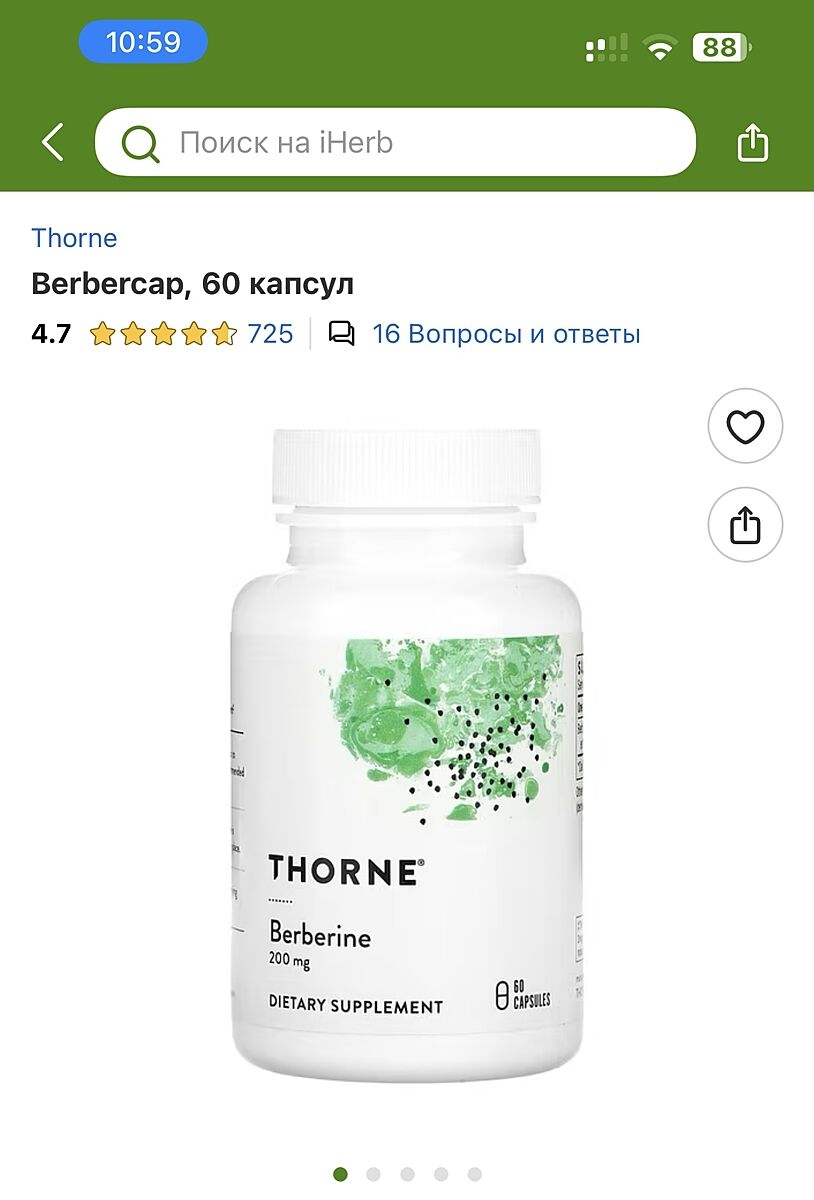Select the second image carousel dot
Image resolution: width=814 pixels, height=1200 pixels.
[373, 1174]
